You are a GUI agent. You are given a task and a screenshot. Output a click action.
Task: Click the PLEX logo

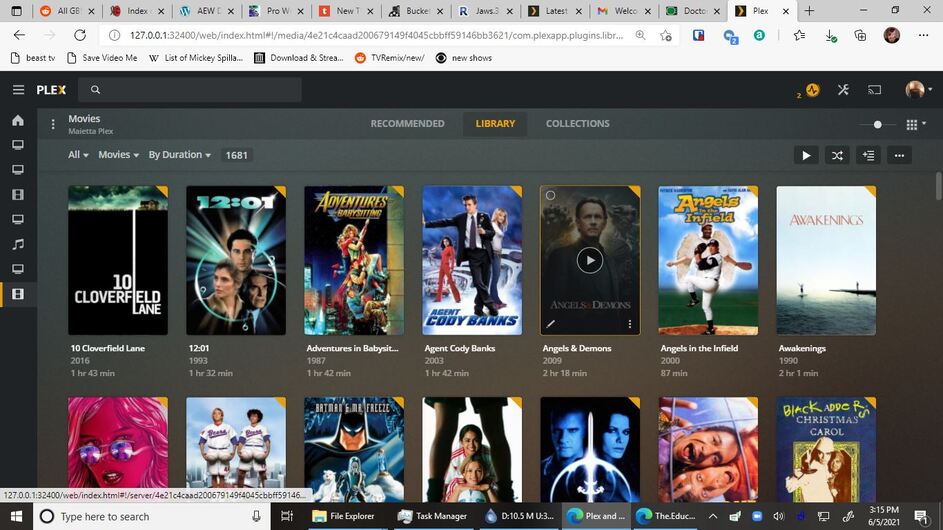pyautogui.click(x=51, y=90)
